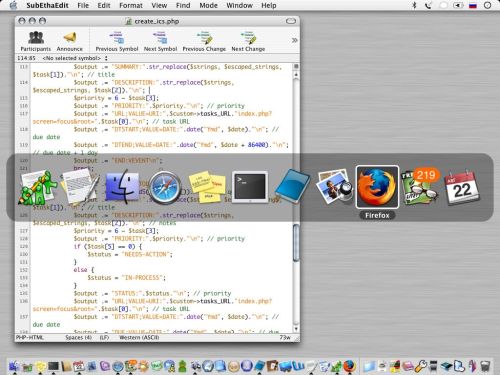Select Preview in app switcher
The image size is (500, 375).
click(335, 186)
